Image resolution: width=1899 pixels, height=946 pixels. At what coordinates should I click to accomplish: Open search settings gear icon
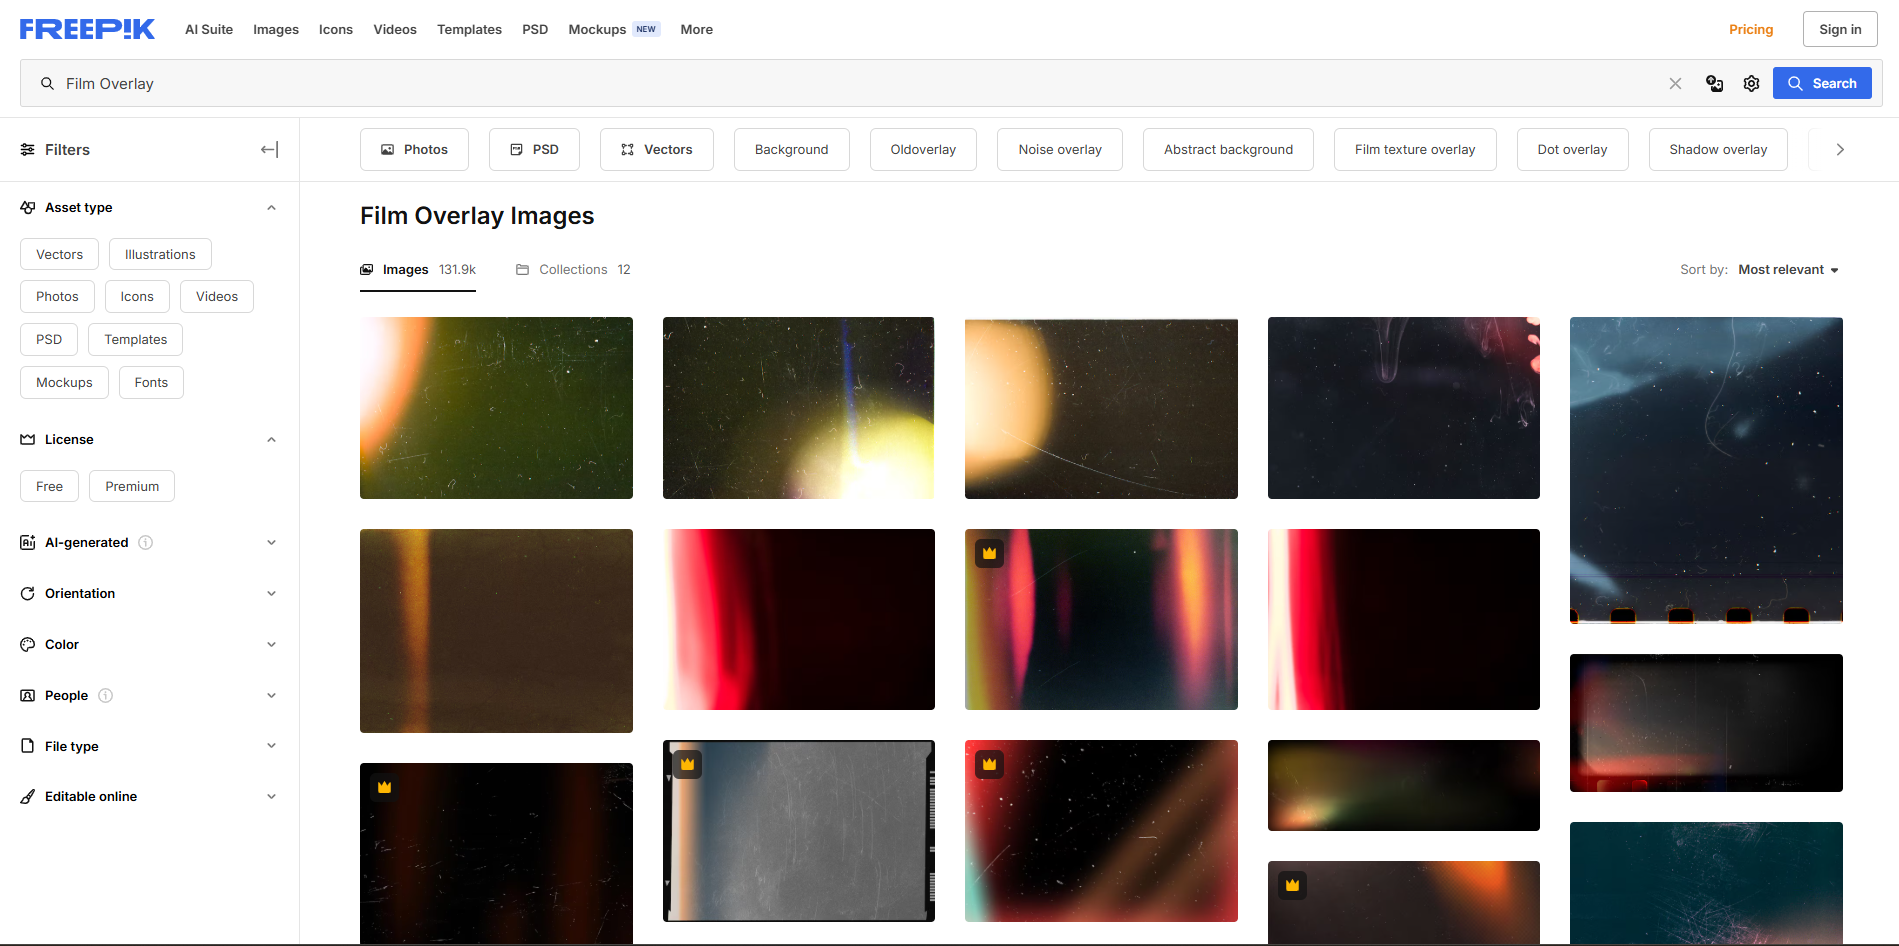(1751, 84)
